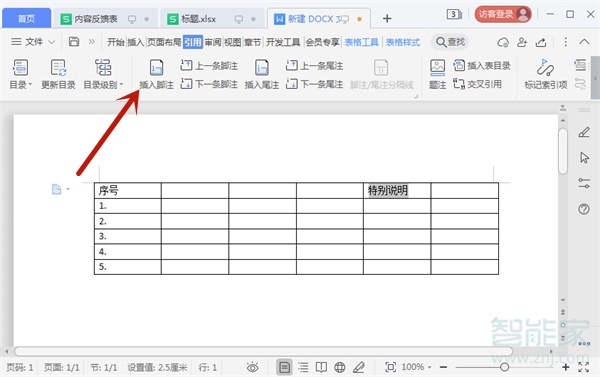The image size is (600, 377).
Task: Open the 目录级别 level dropdown
Action: tap(103, 74)
